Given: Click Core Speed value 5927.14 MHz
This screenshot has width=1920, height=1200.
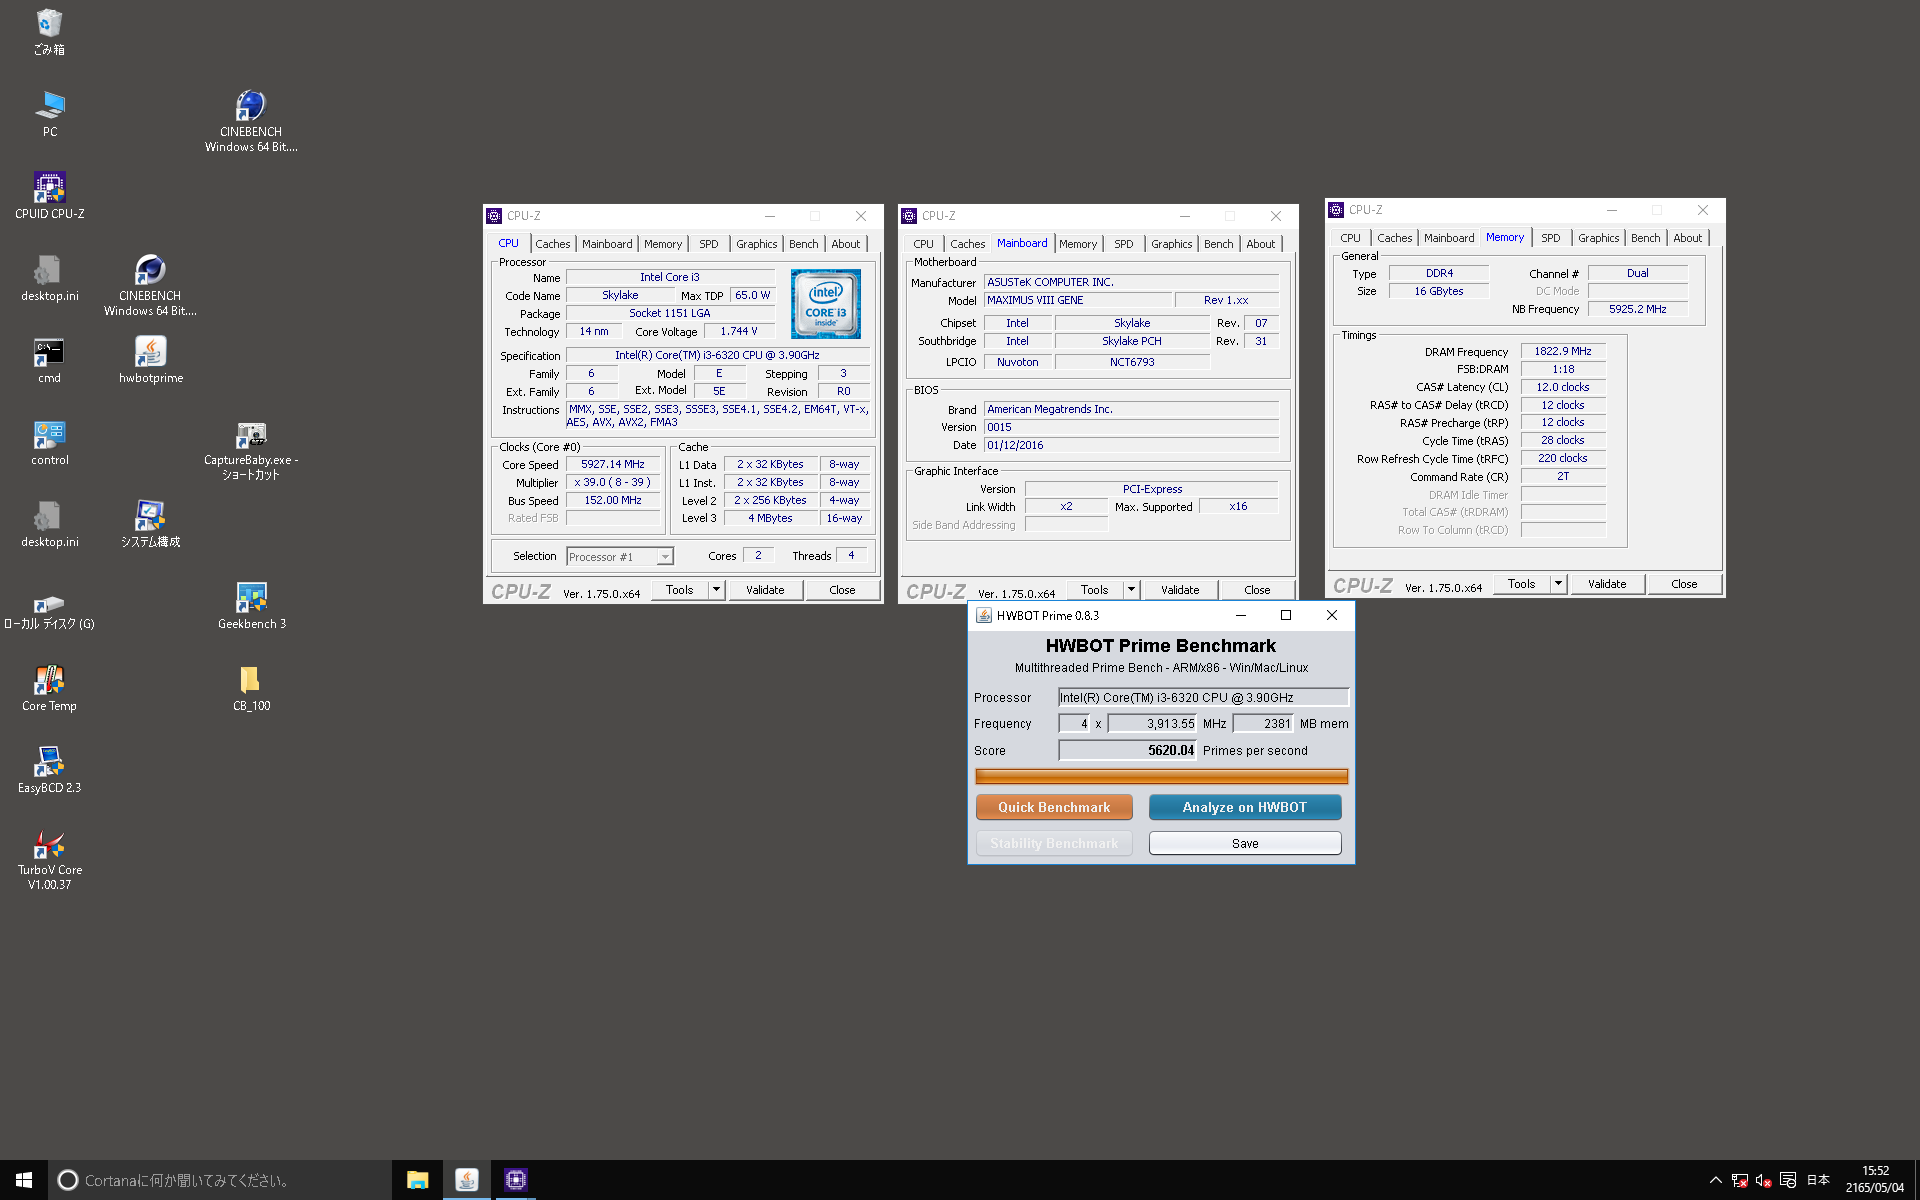Looking at the screenshot, I should 613,465.
